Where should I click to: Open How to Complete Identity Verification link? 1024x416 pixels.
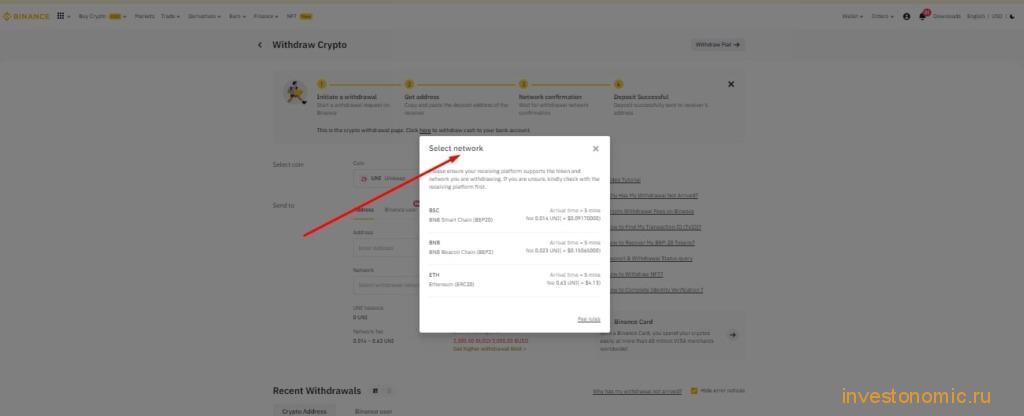coord(655,290)
